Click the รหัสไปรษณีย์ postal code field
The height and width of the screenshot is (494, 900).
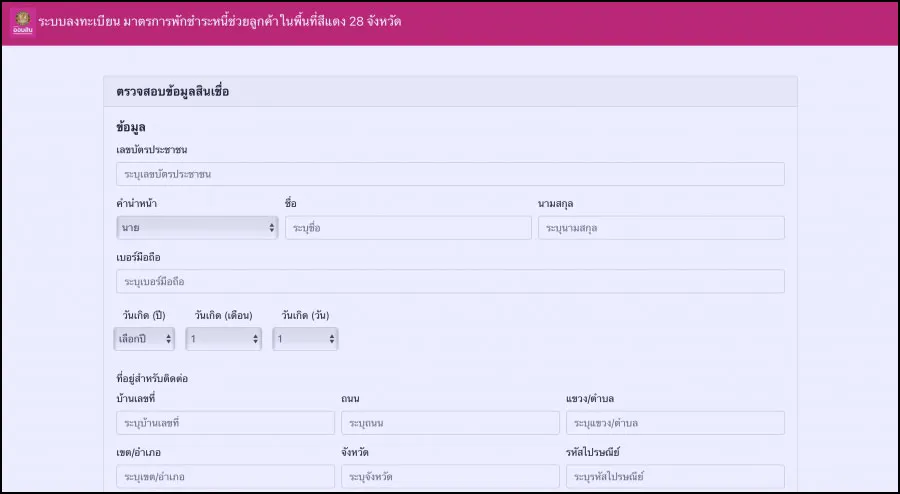[x=674, y=477]
